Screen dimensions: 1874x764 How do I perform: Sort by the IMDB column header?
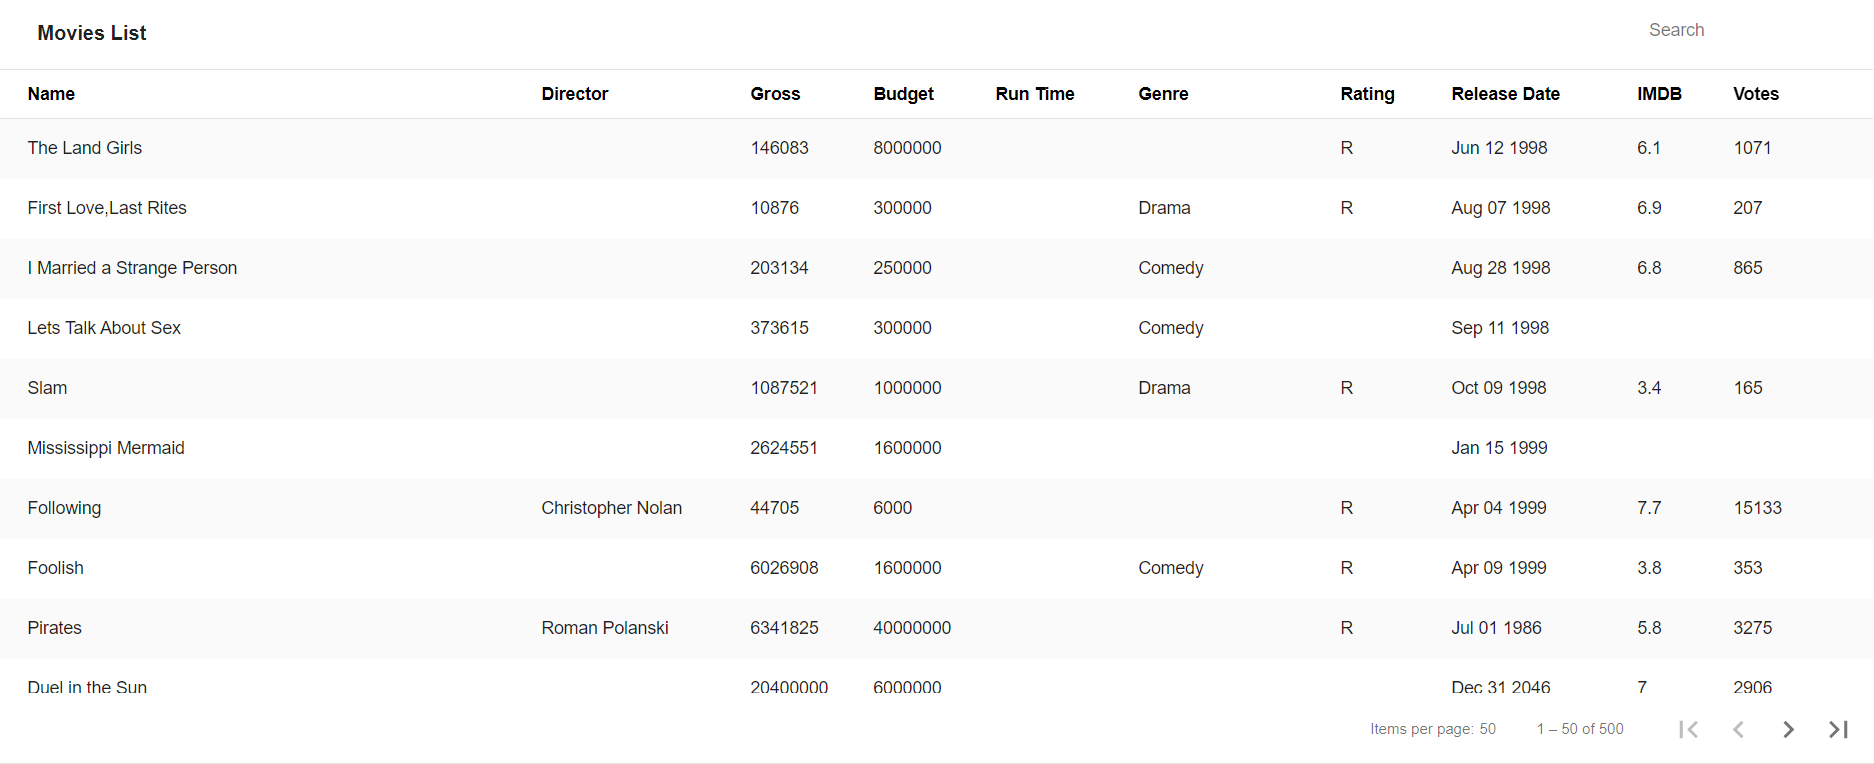tap(1659, 94)
